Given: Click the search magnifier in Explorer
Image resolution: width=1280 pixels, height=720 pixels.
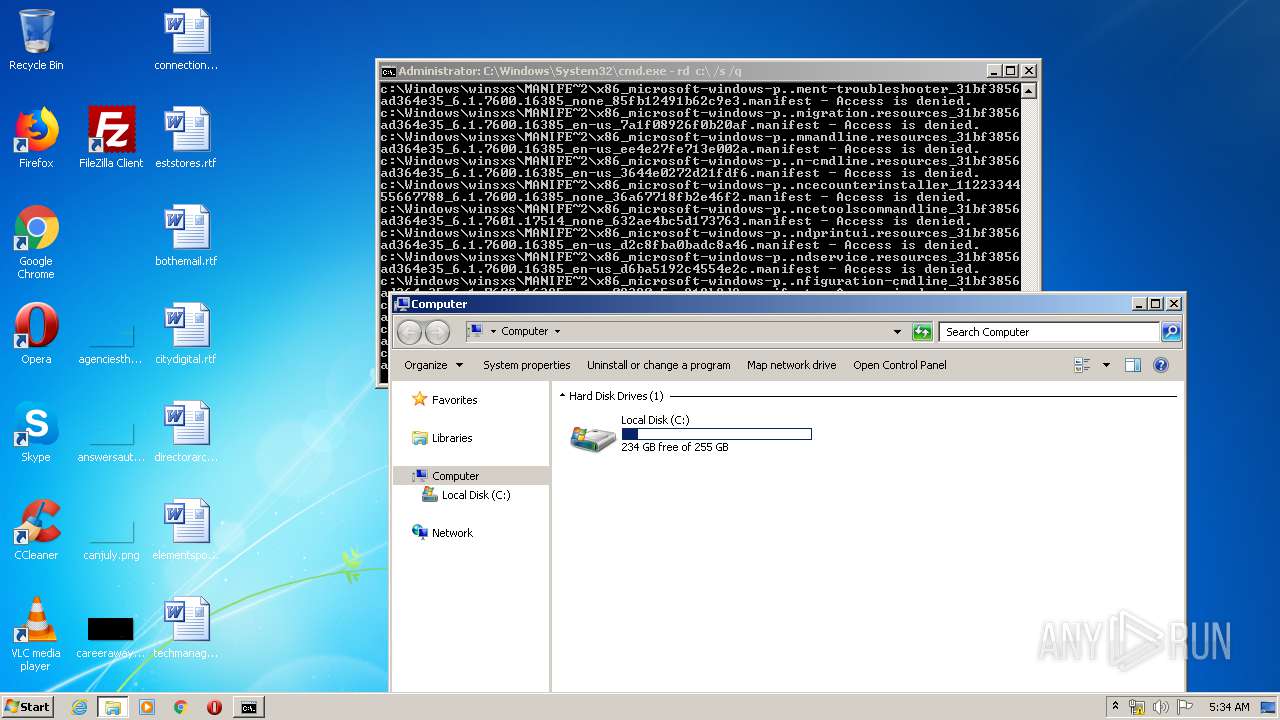Looking at the screenshot, I should pyautogui.click(x=1171, y=332).
